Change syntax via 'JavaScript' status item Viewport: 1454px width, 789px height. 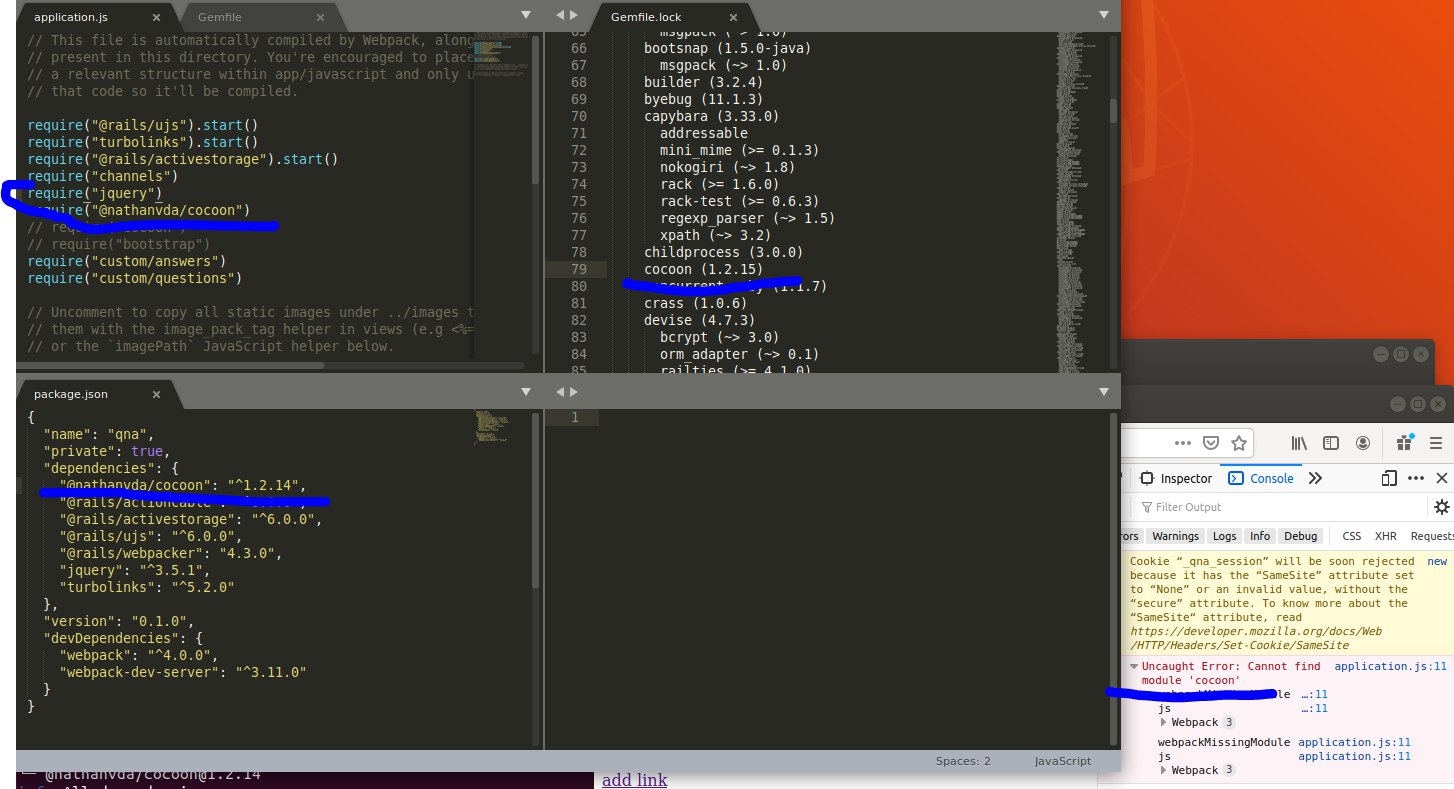tap(1063, 761)
